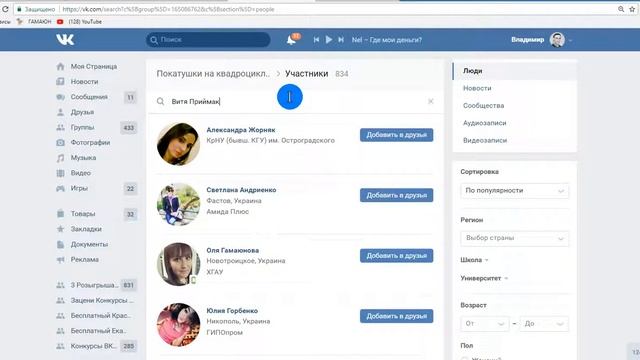This screenshot has height=360, width=640.
Task: Select the Люди search tab
Action: pos(515,71)
